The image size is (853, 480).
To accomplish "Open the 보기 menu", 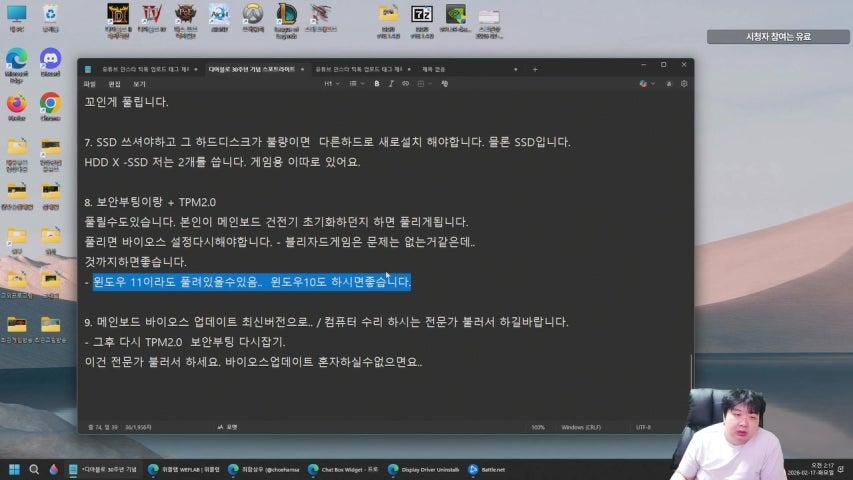I will point(139,84).
